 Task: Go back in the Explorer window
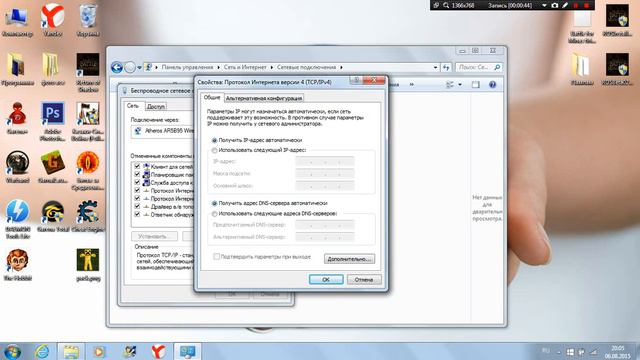pos(117,67)
